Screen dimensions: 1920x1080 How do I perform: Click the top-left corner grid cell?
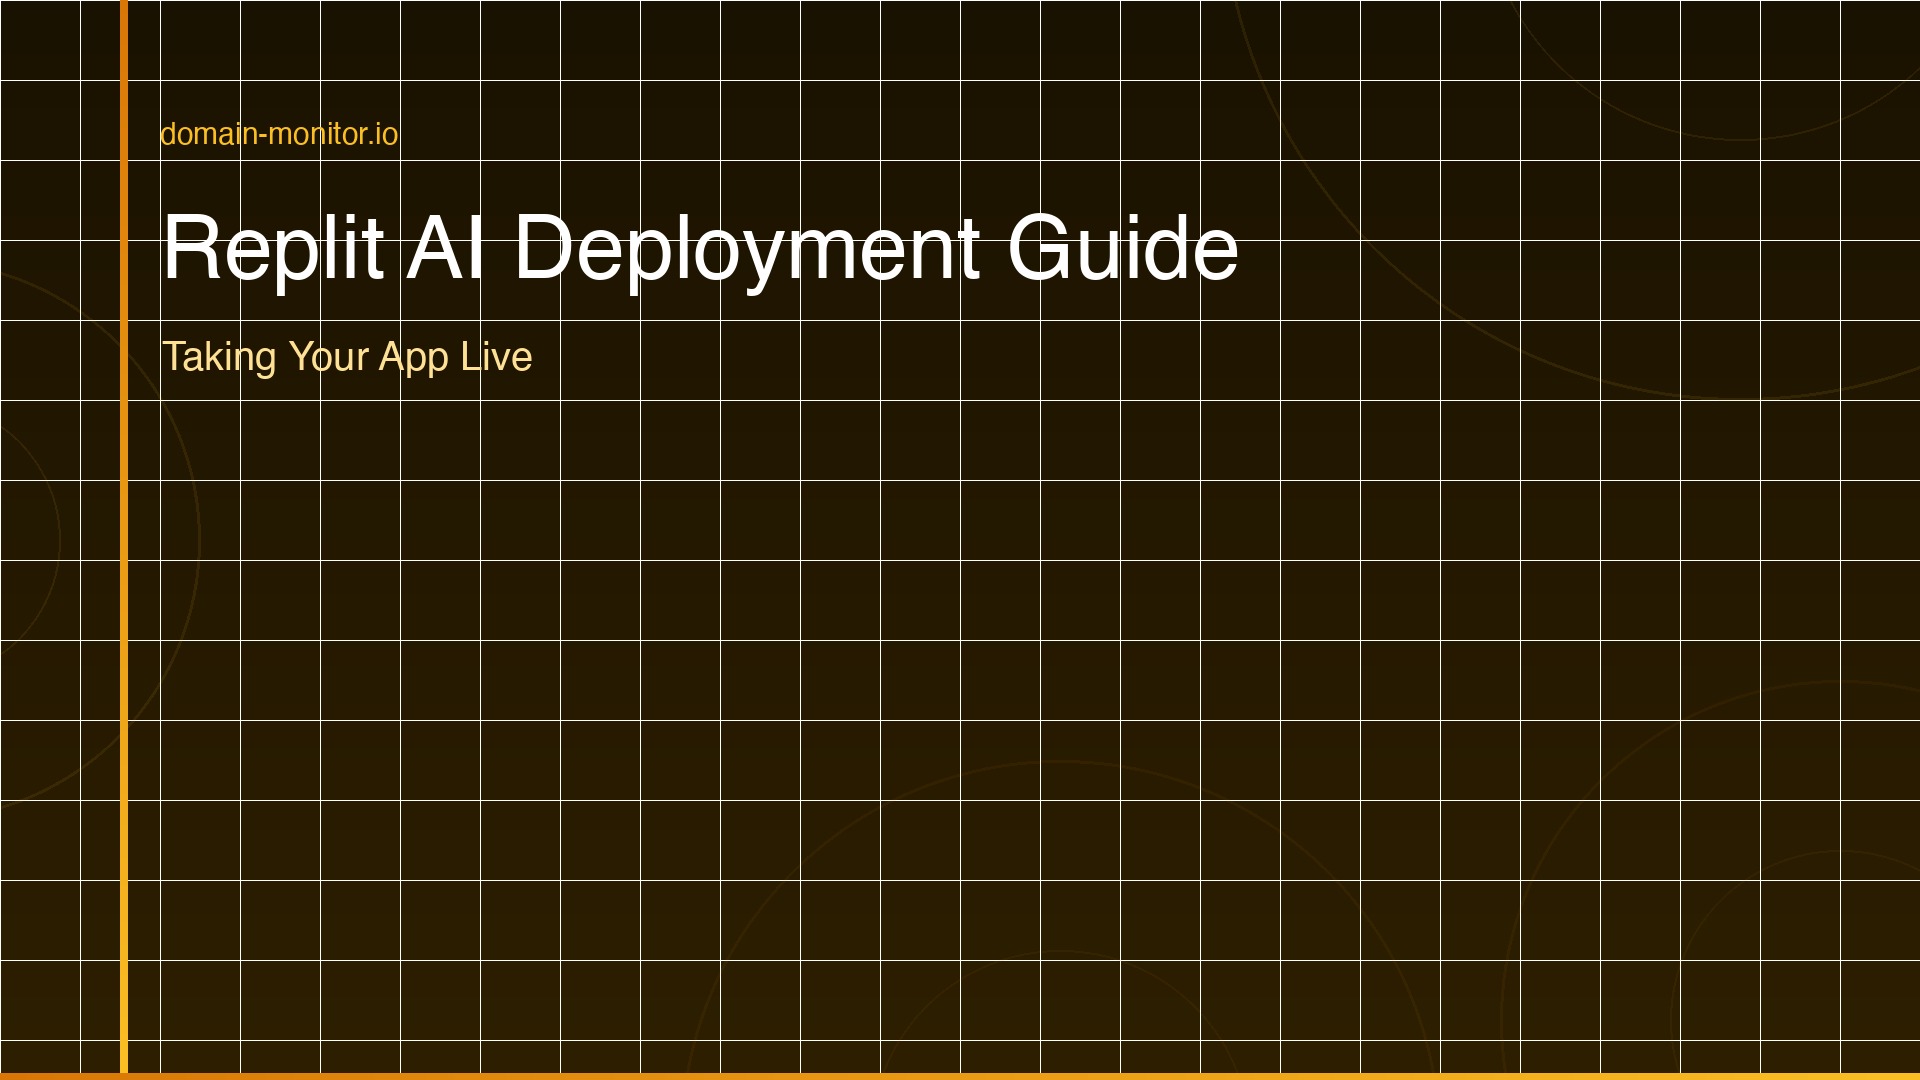(x=40, y=40)
